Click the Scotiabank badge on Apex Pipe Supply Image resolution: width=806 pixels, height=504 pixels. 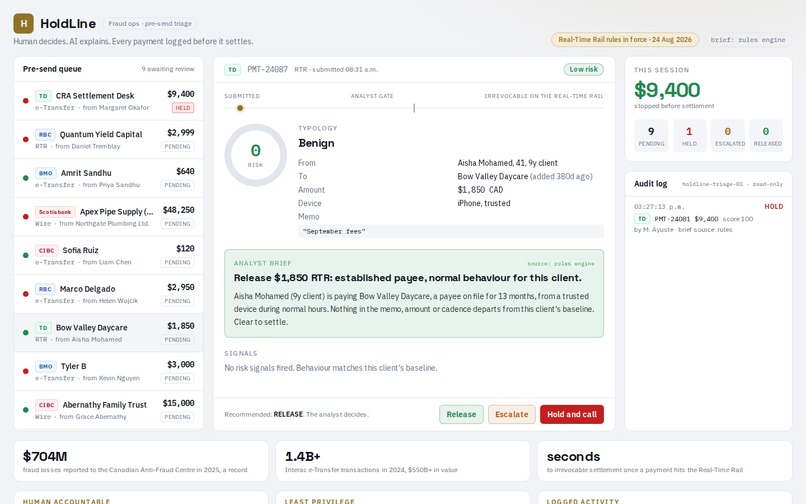pyautogui.click(x=55, y=211)
